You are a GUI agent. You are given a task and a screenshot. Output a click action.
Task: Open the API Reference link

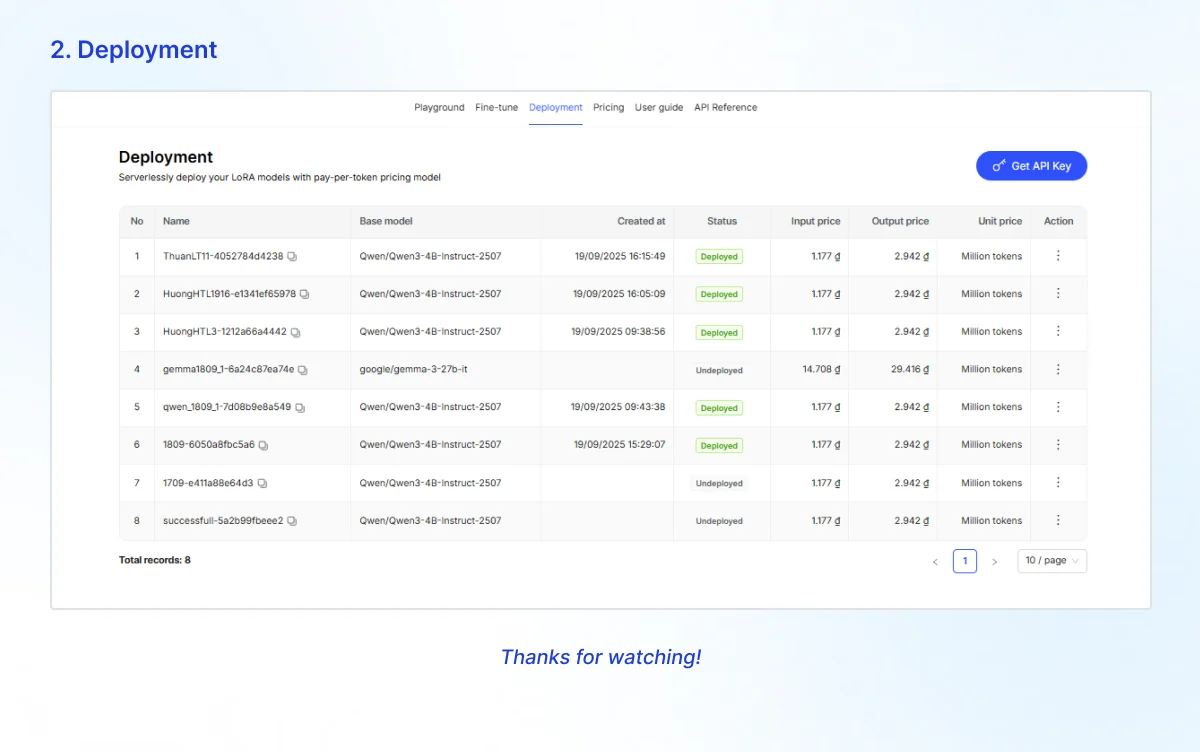725,107
